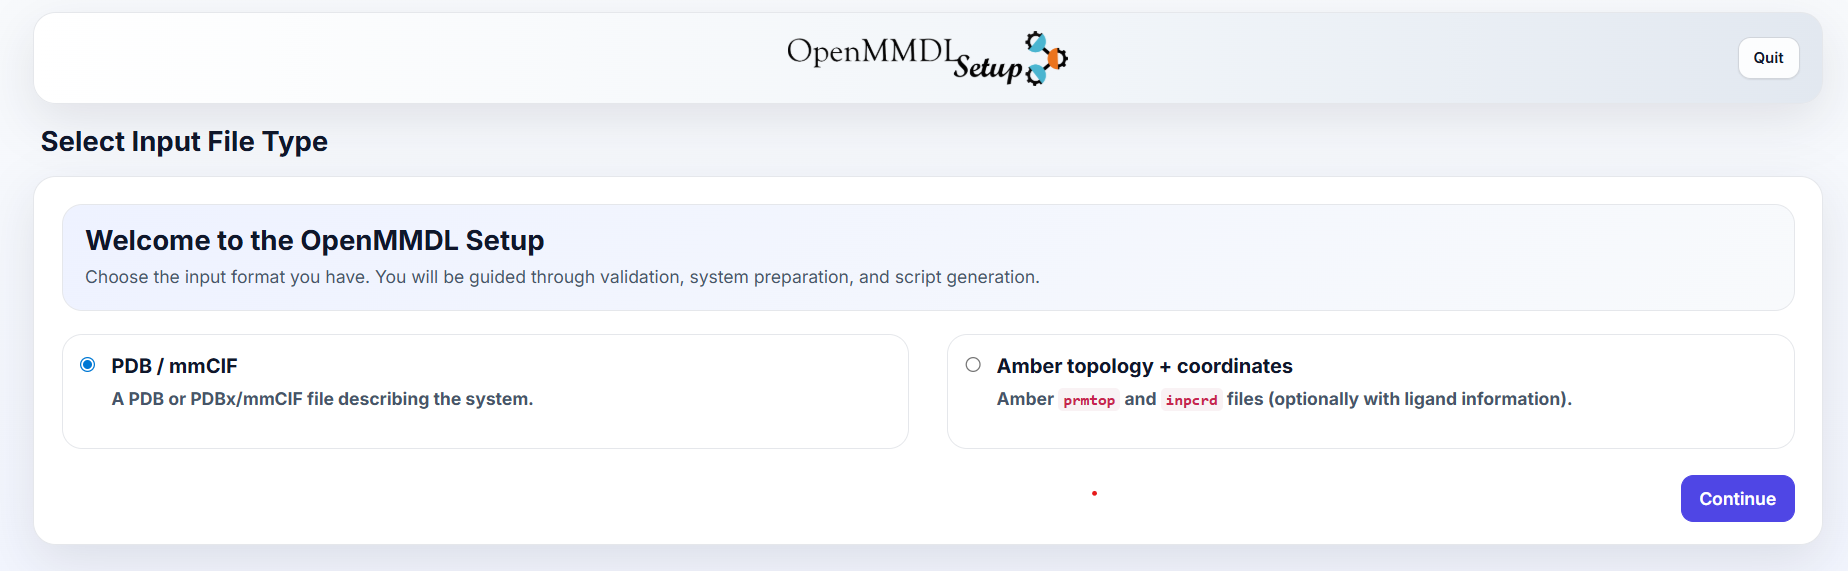Click the welcome banner panel

click(x=928, y=257)
